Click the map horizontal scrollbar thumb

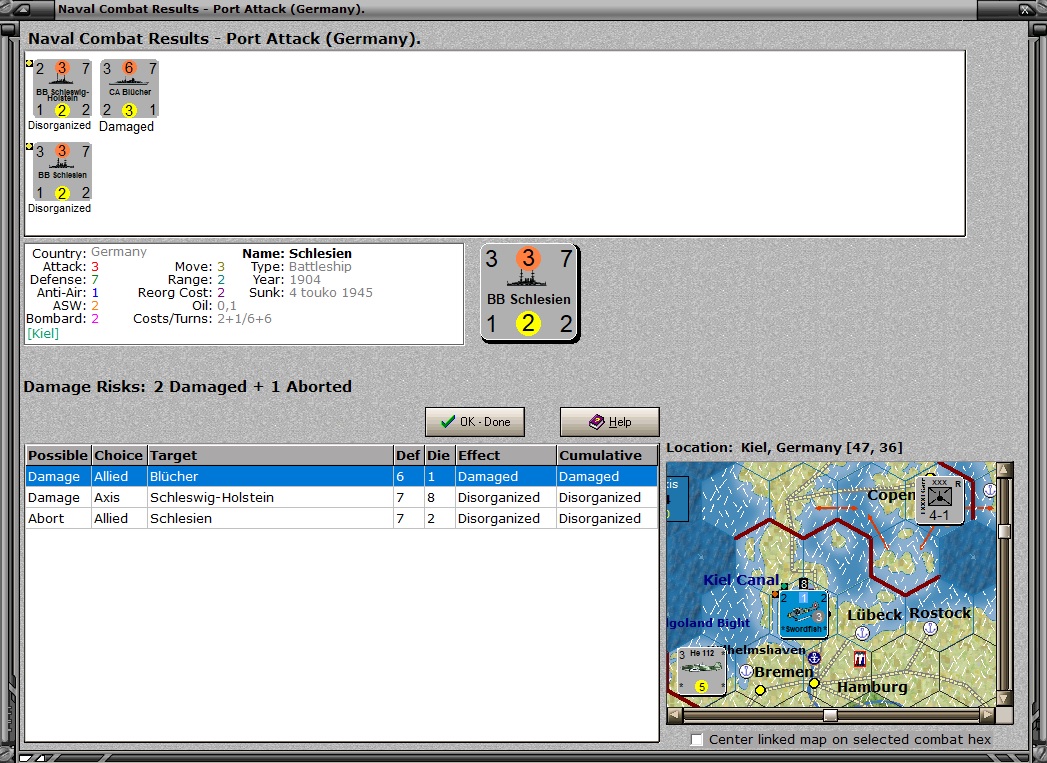tap(830, 715)
